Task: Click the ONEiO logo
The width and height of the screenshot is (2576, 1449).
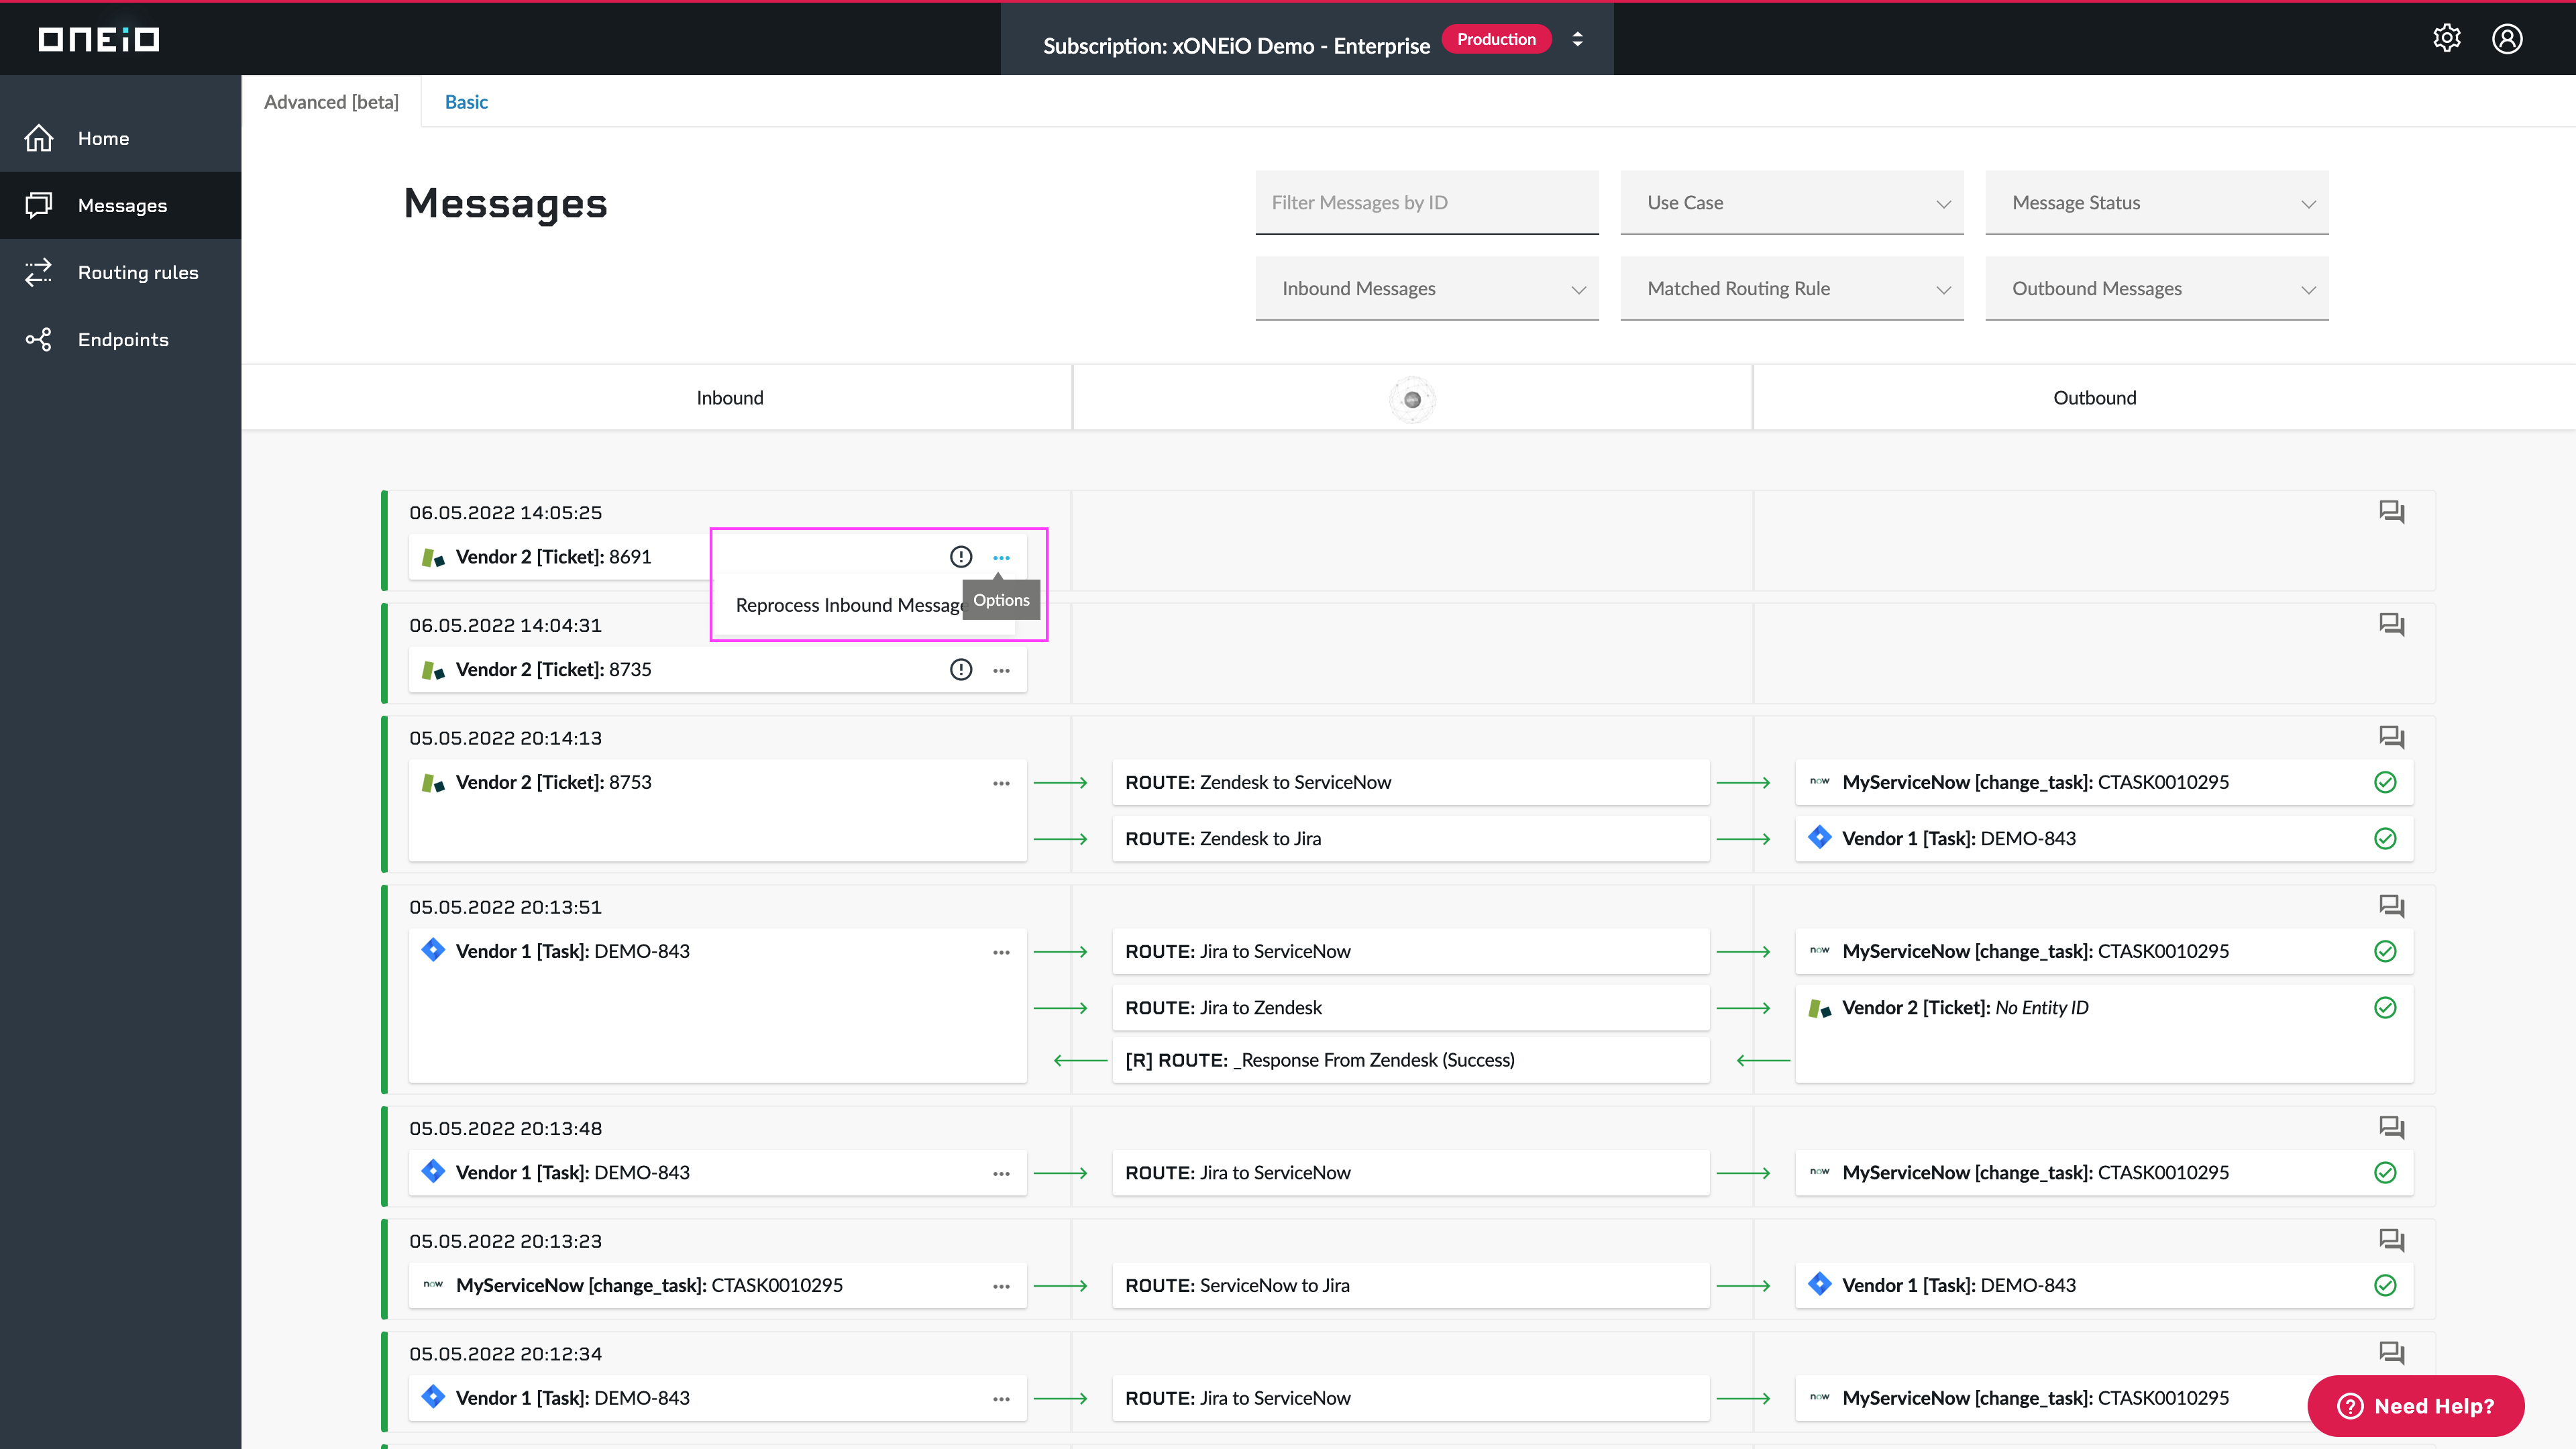Action: coord(99,39)
